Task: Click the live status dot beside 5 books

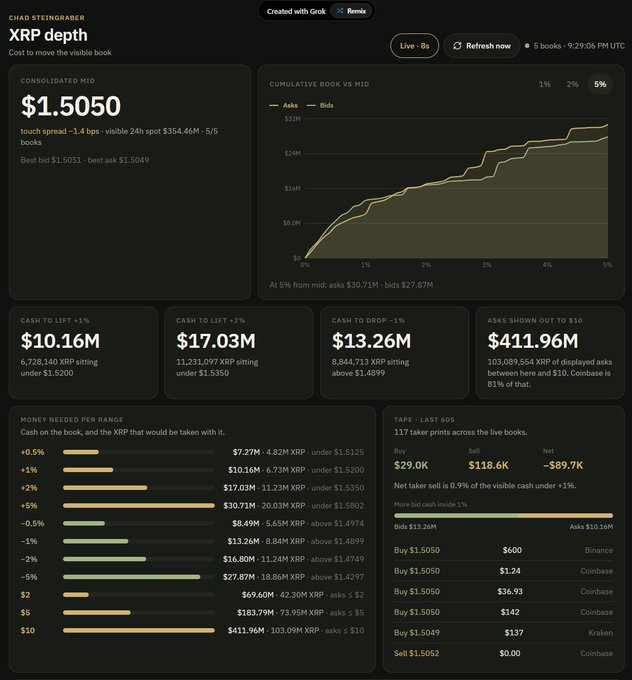Action: pyautogui.click(x=527, y=46)
